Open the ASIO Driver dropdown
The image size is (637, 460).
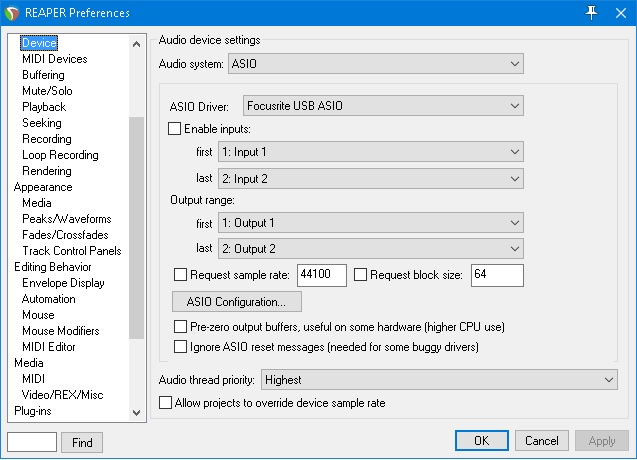pyautogui.click(x=383, y=106)
